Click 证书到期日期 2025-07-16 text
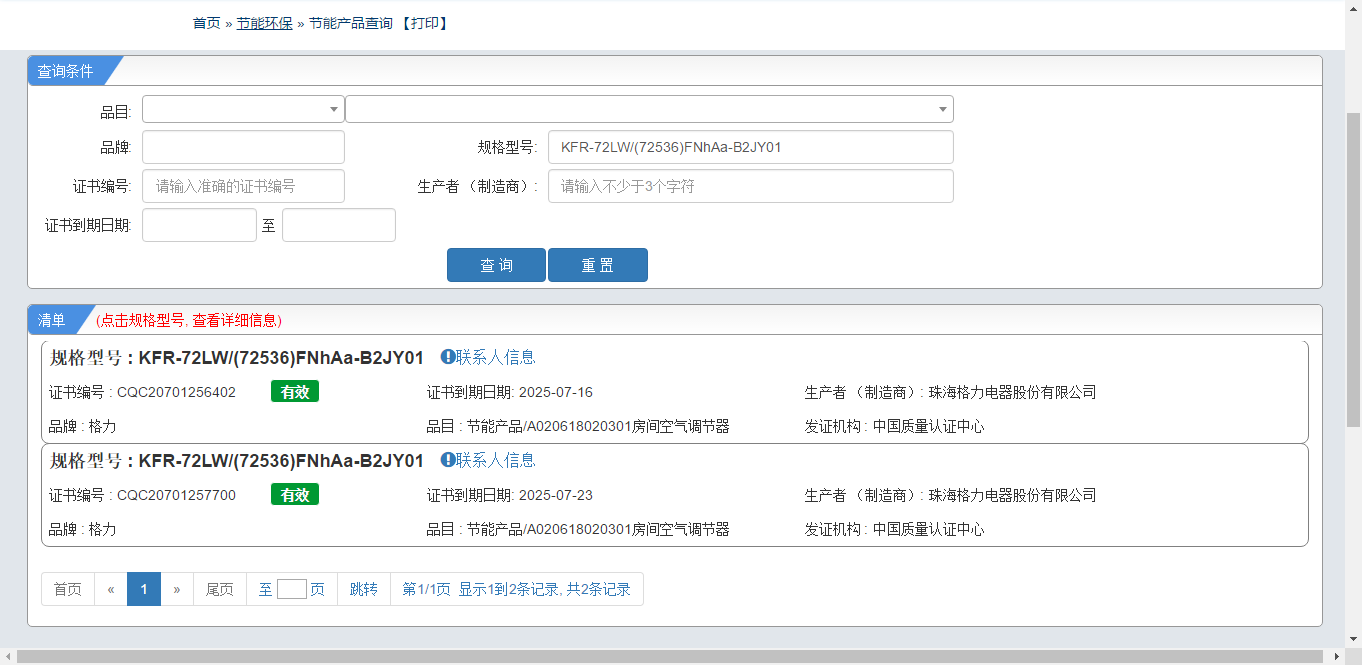This screenshot has height=665, width=1362. pyautogui.click(x=510, y=392)
